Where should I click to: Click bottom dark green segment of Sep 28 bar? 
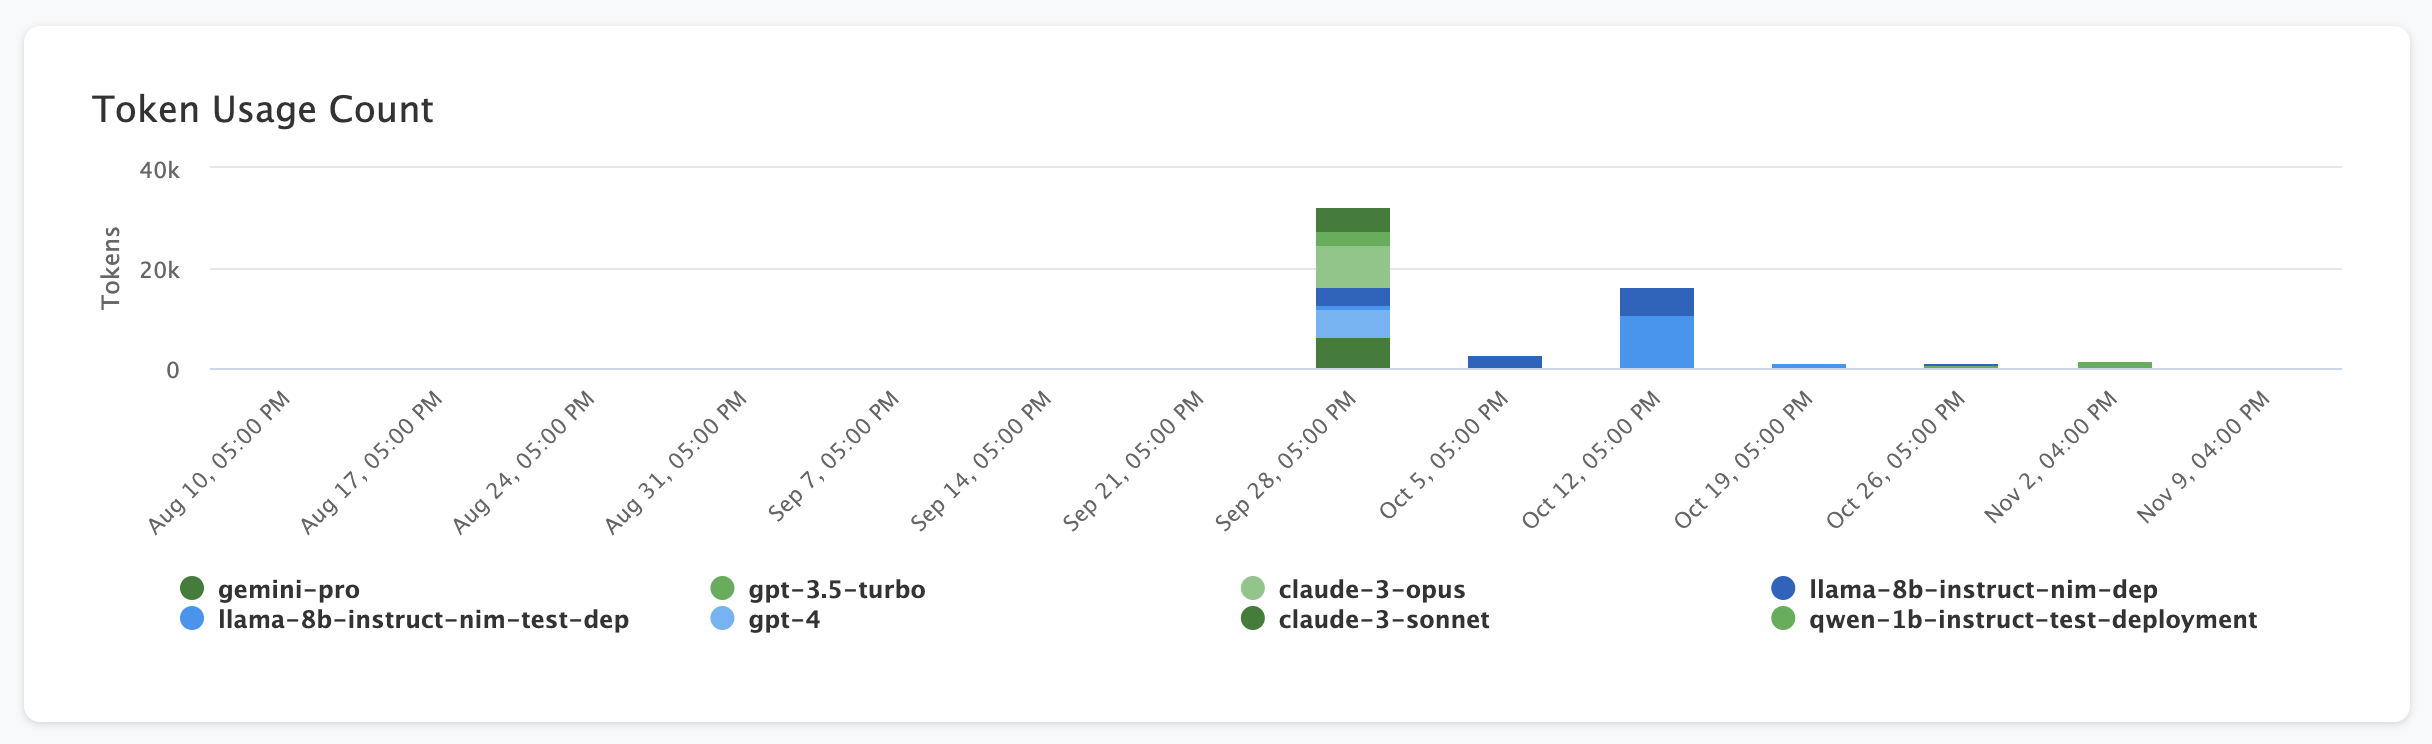click(x=1352, y=353)
